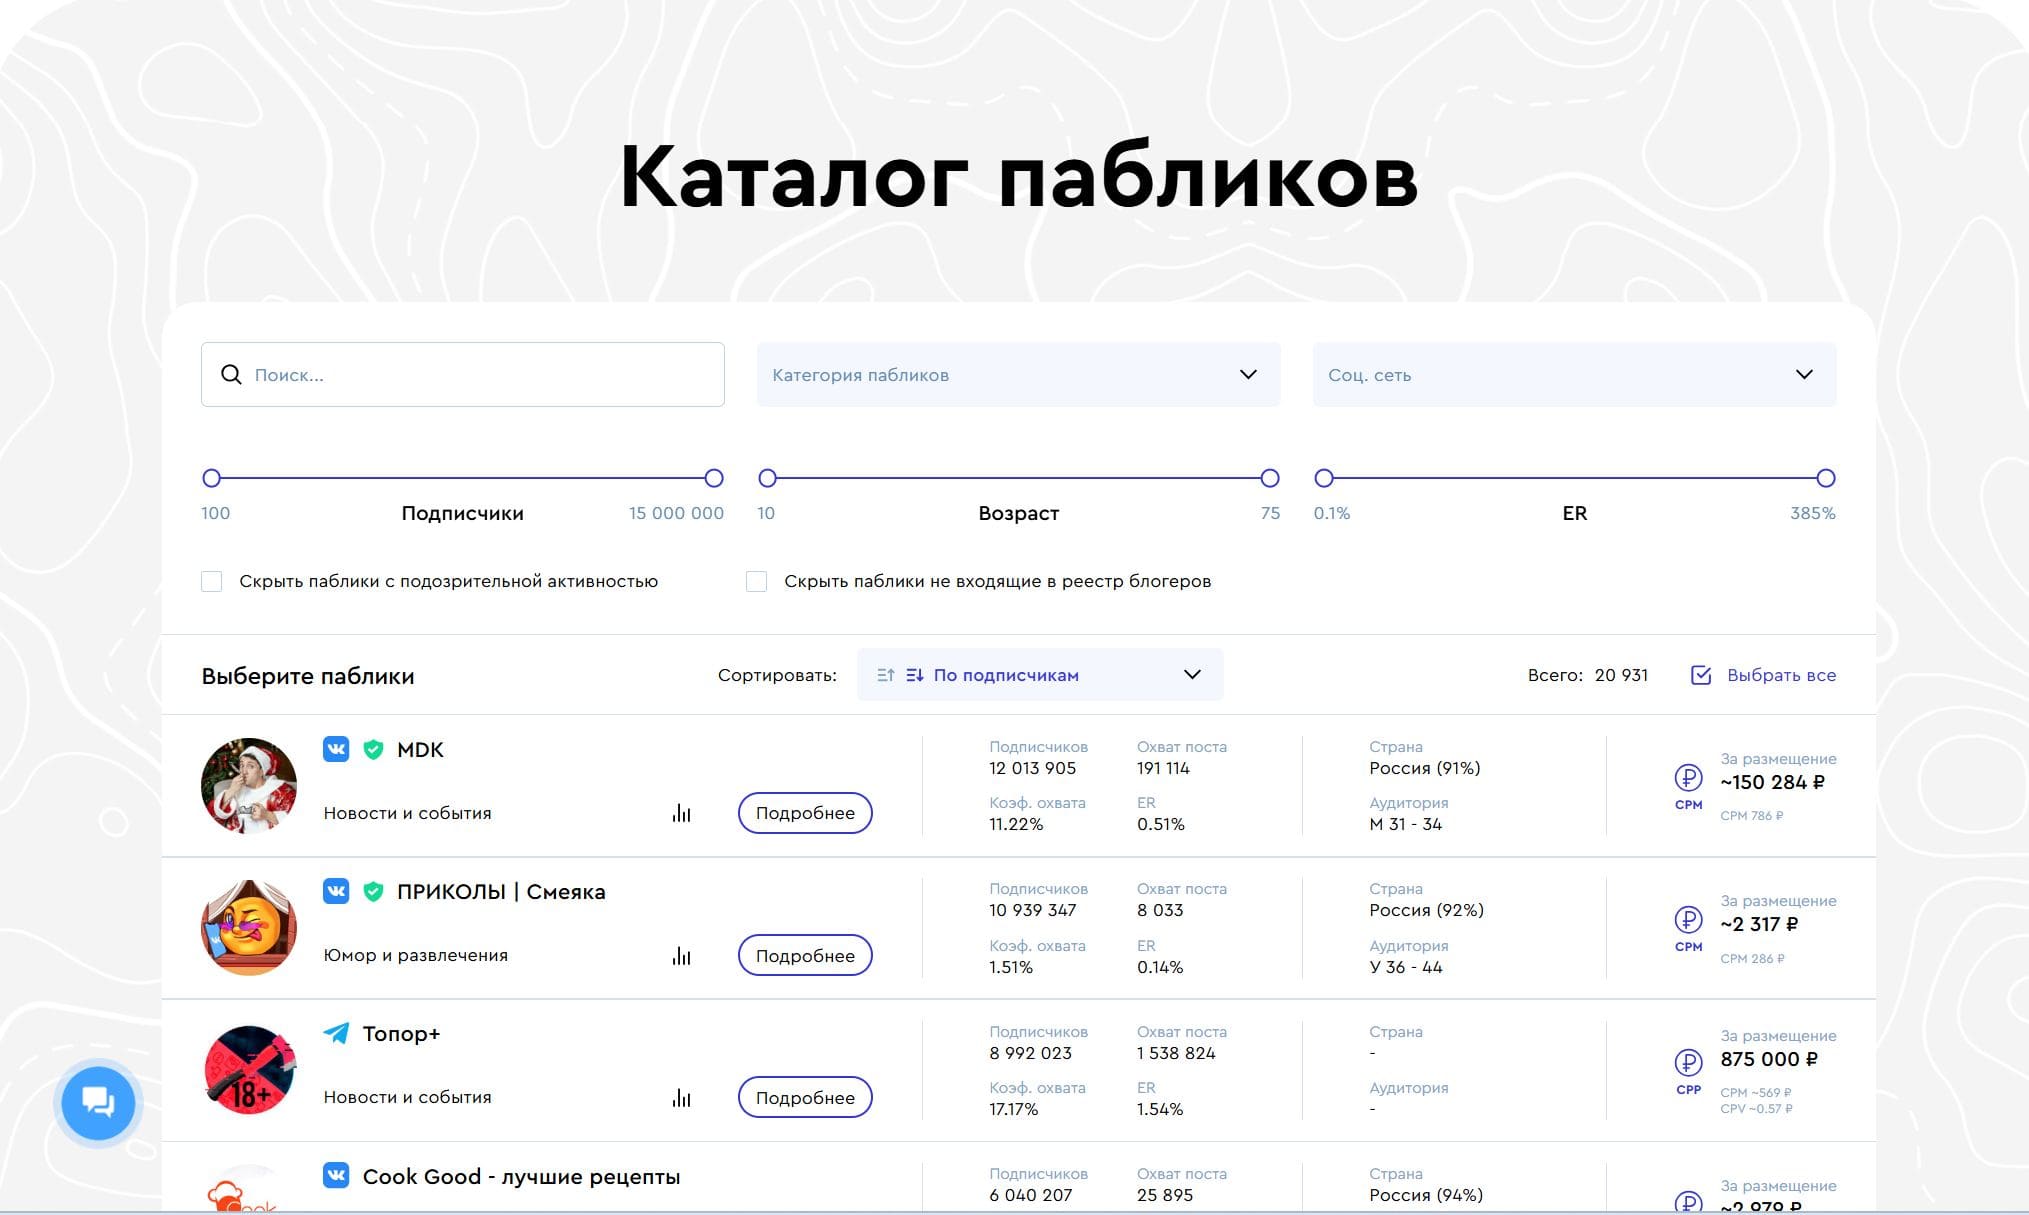Click the Топор+ avatar thumbnail
The image size is (2029, 1215).
coord(249,1070)
